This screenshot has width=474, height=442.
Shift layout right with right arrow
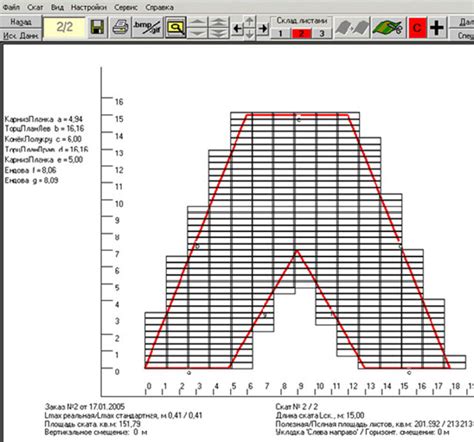pos(263,29)
